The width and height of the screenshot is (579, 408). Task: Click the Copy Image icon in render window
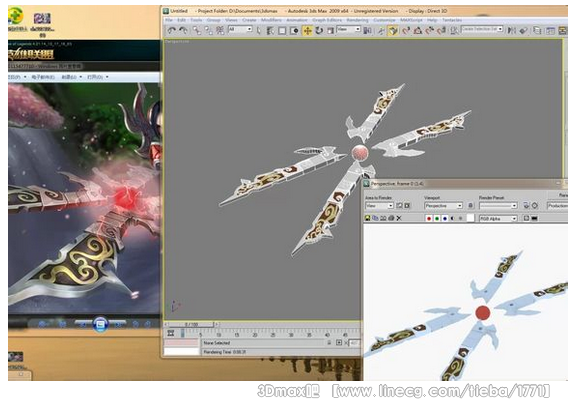point(375,218)
